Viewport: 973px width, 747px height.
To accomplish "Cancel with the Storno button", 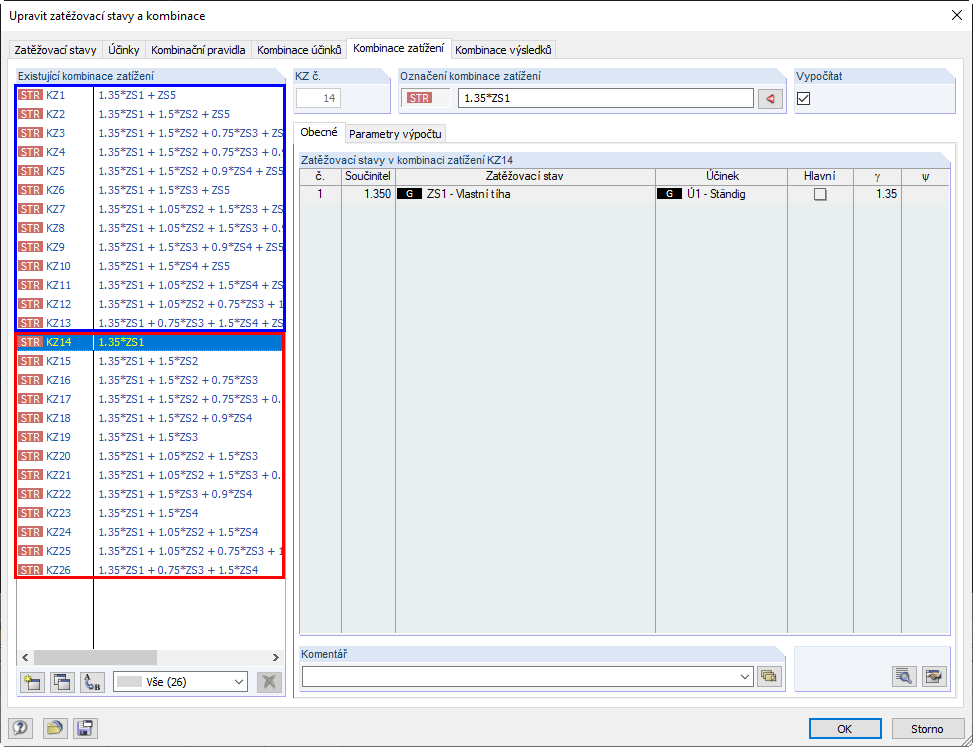I will click(x=927, y=728).
